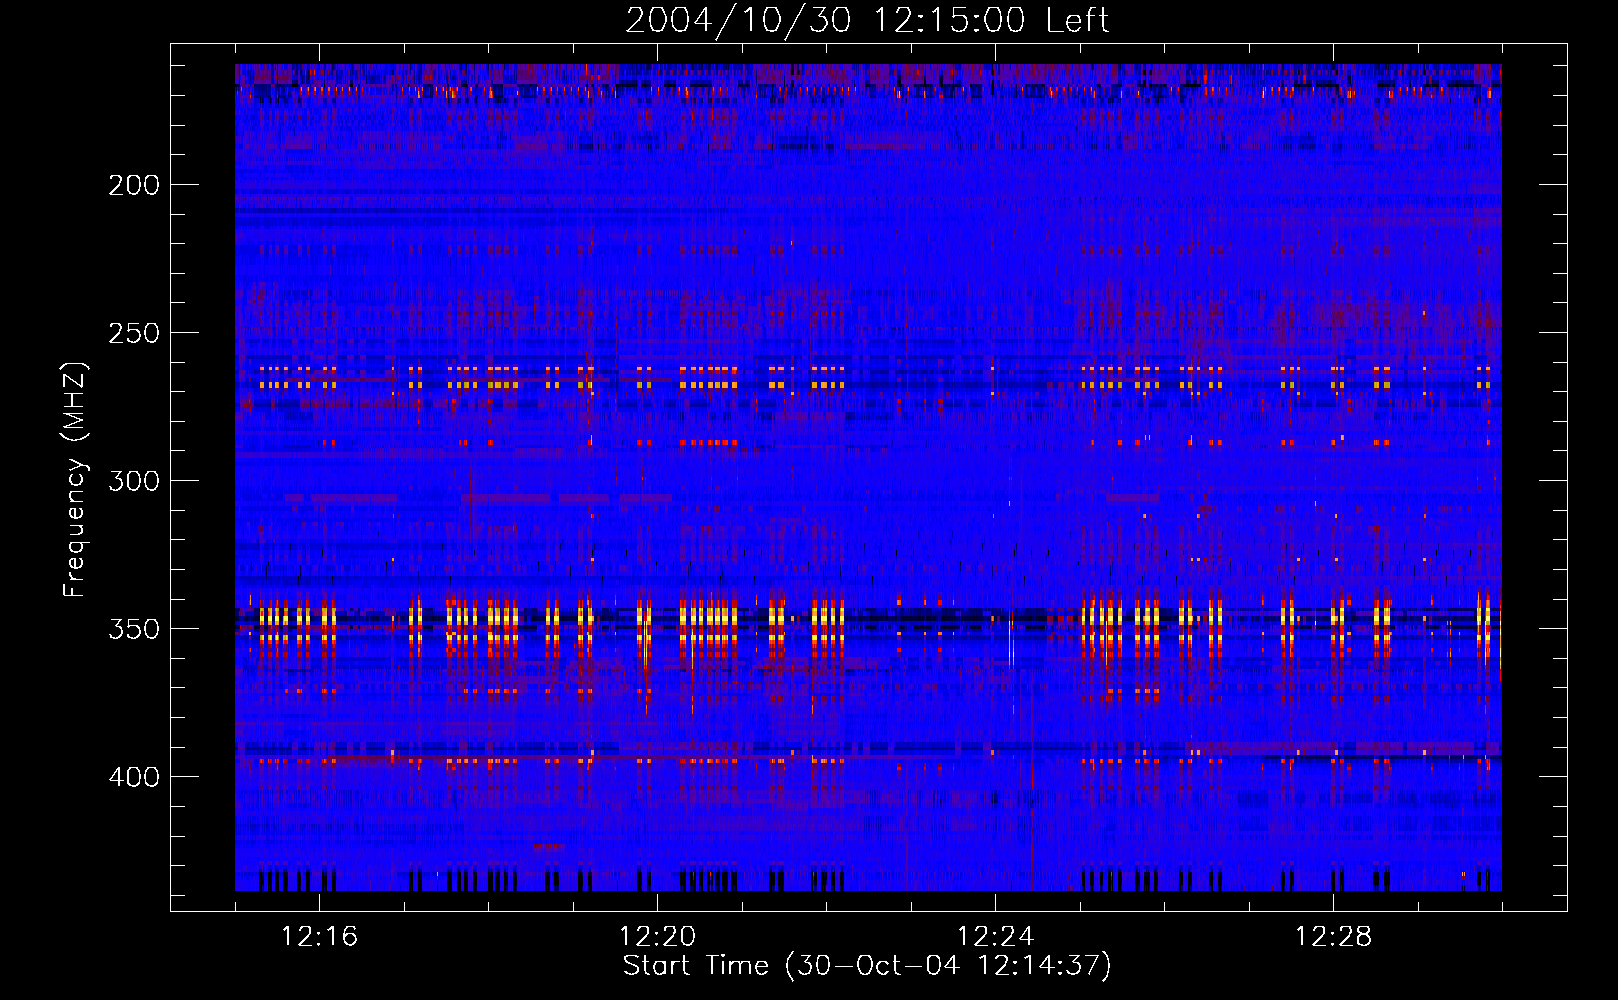The width and height of the screenshot is (1618, 1000).
Task: Click the 12:16 time tick label
Action: point(319,937)
